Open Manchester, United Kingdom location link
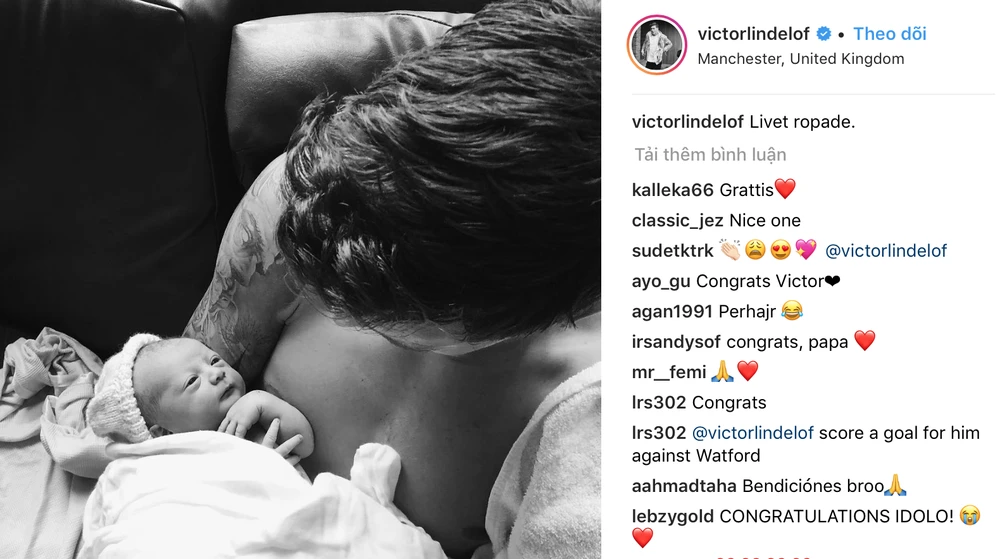Image resolution: width=1000 pixels, height=559 pixels. 800,59
